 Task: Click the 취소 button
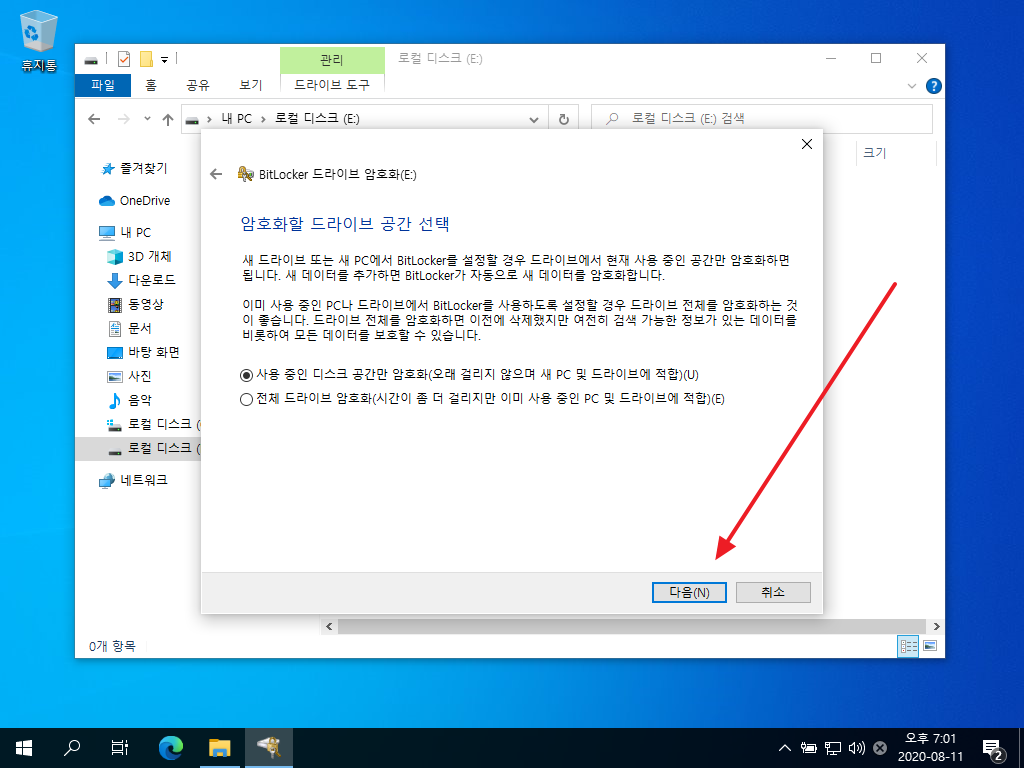[x=773, y=592]
